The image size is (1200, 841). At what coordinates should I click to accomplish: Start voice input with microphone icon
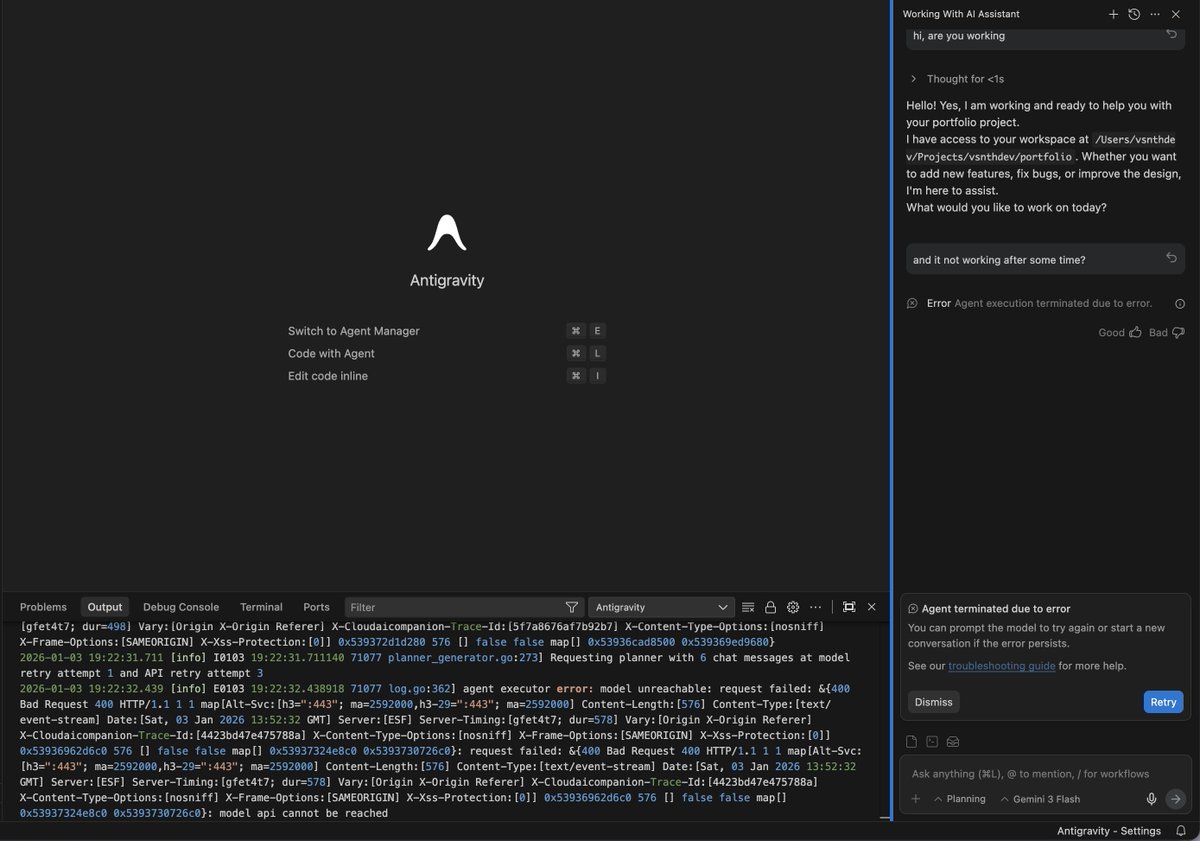(1152, 799)
